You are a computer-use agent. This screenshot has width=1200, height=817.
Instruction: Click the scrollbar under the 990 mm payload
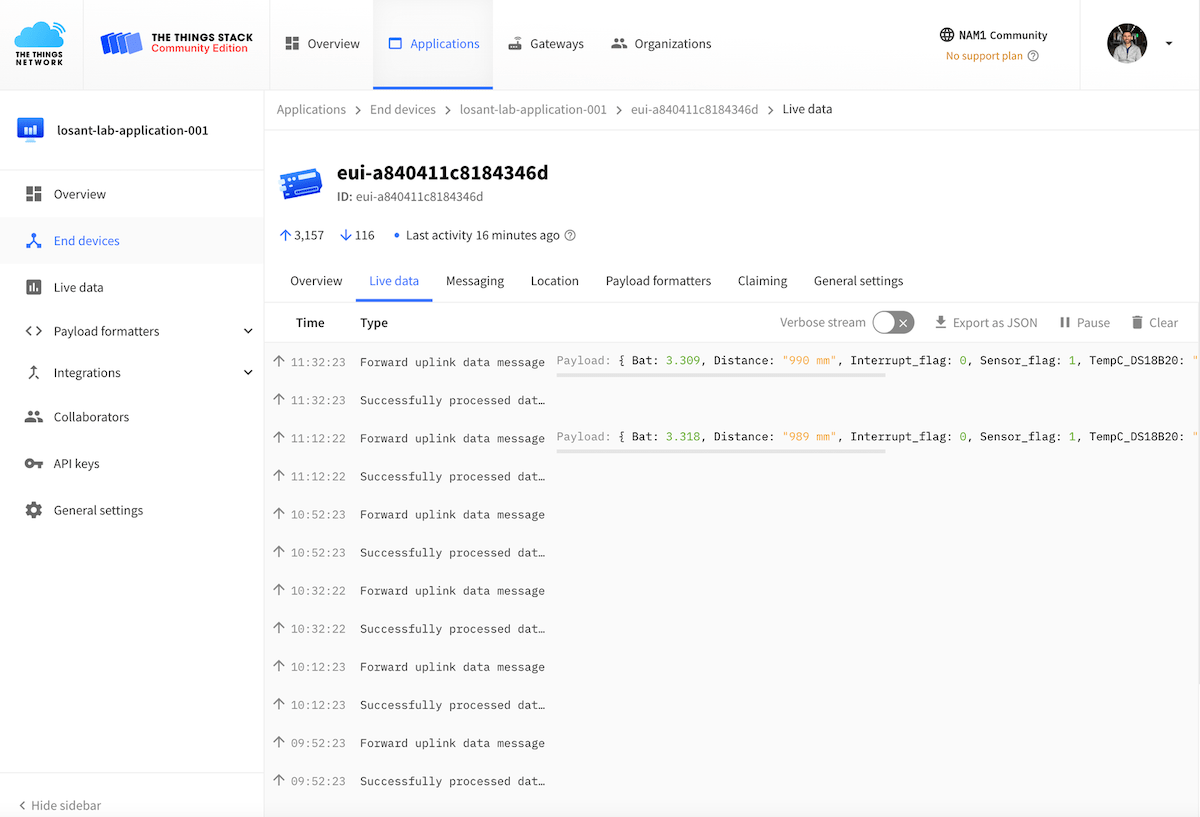click(721, 375)
